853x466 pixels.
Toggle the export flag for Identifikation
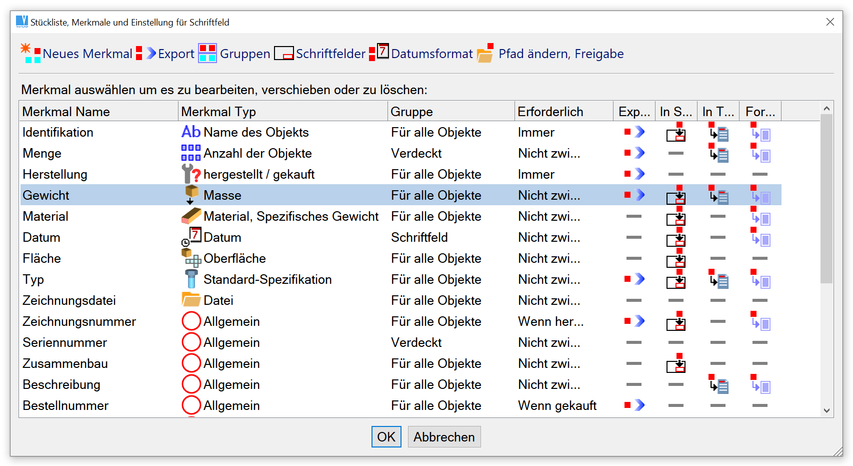[x=633, y=132]
